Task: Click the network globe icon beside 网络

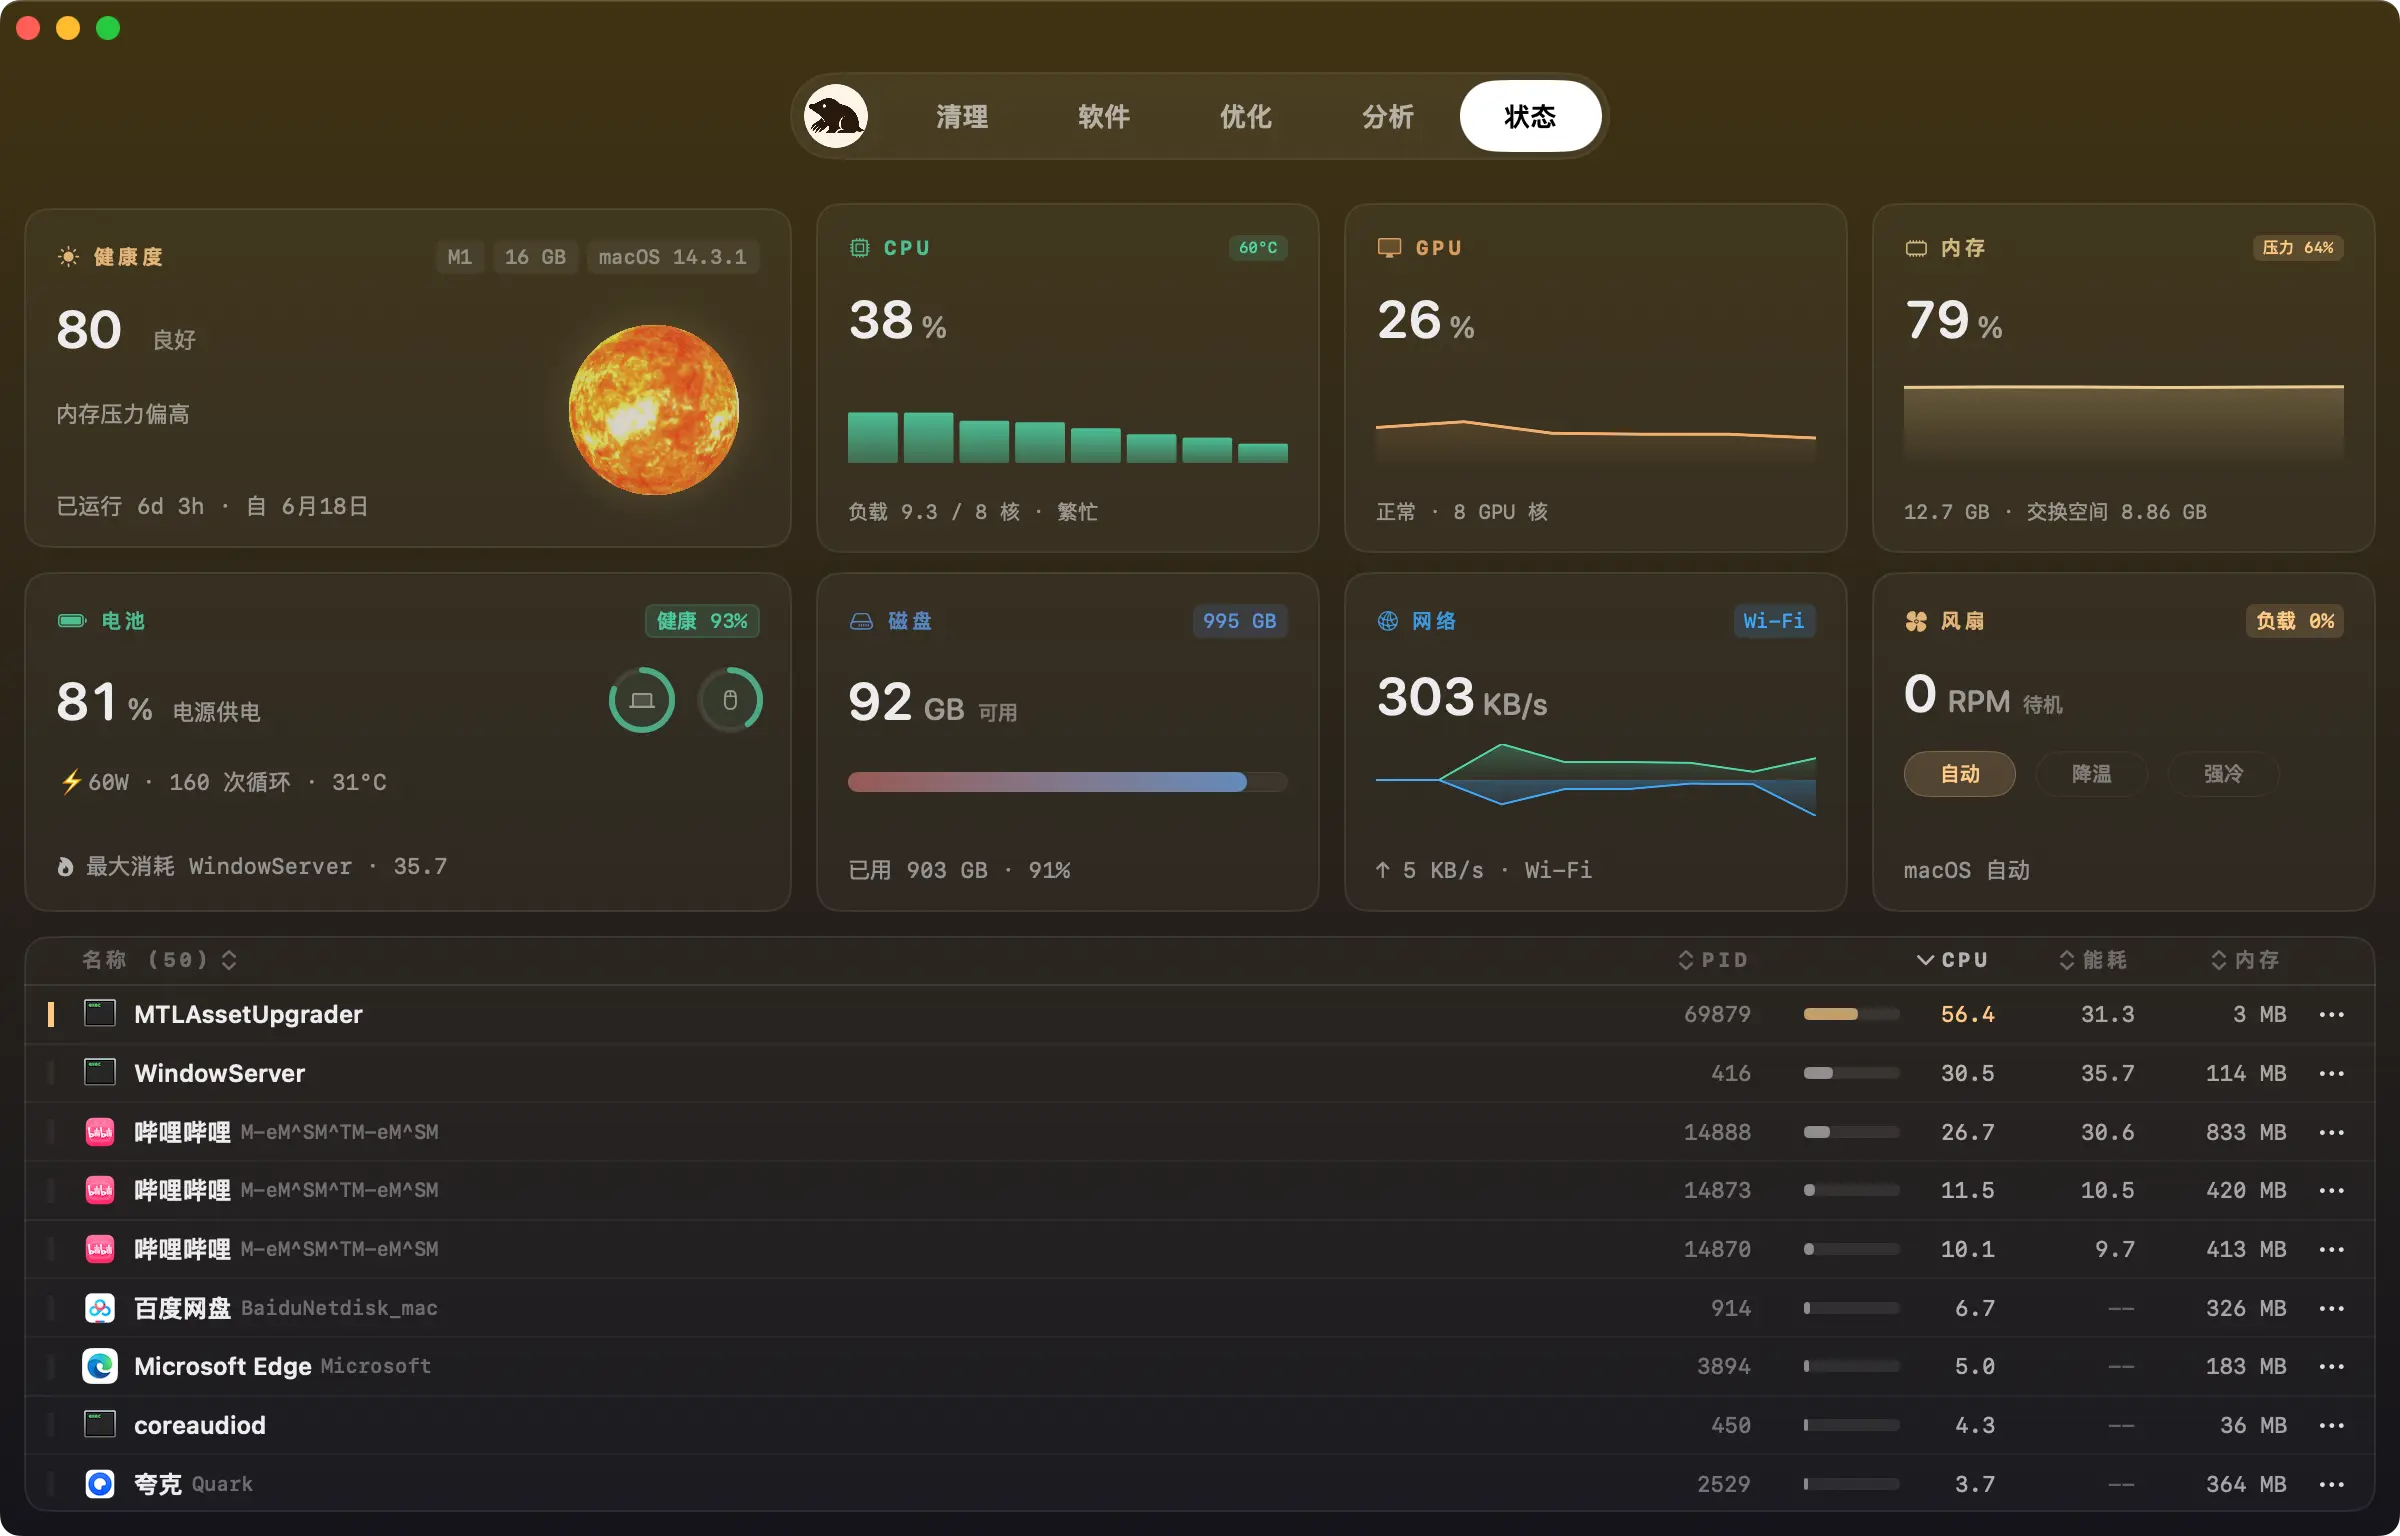Action: coord(1388,621)
